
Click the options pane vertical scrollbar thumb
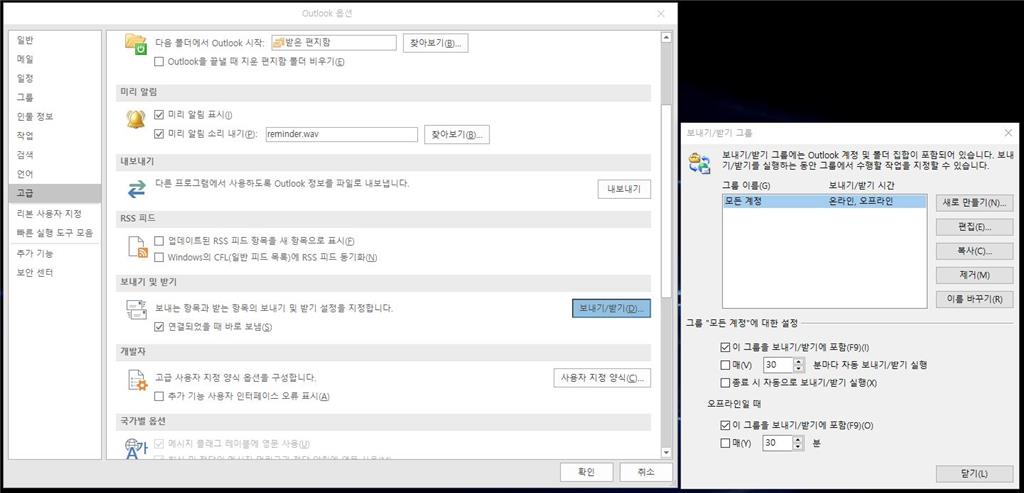coord(666,200)
